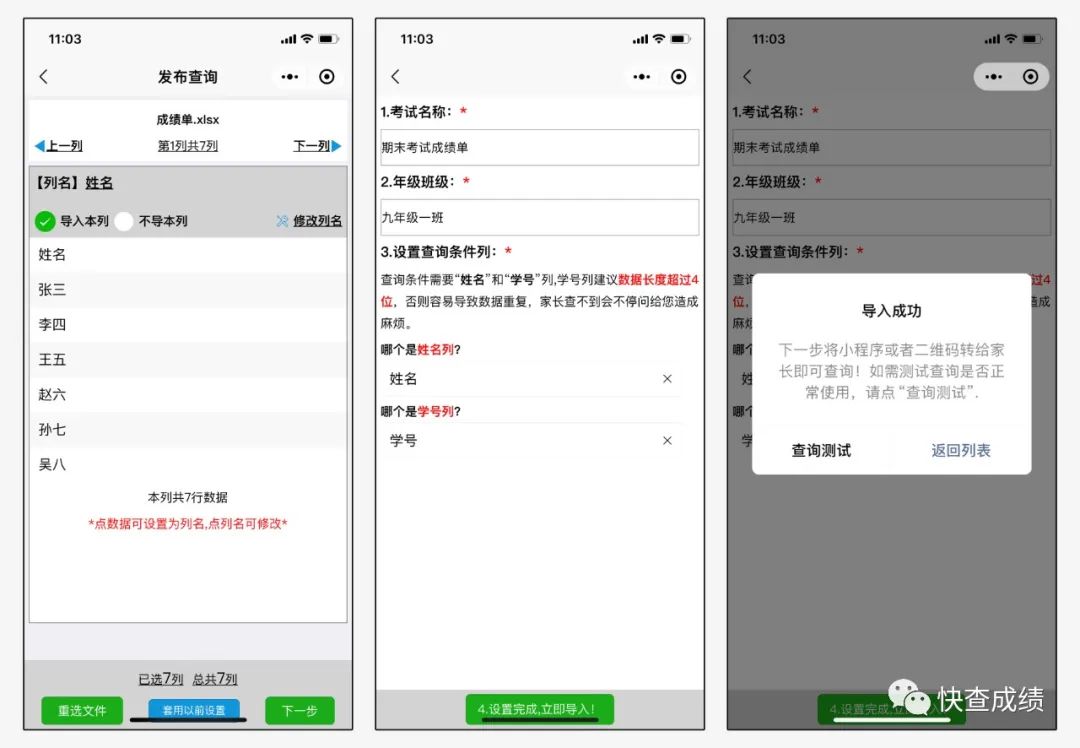The height and width of the screenshot is (748, 1080).
Task: Click 4.设置完成,立即导入! button
Action: coord(539,709)
